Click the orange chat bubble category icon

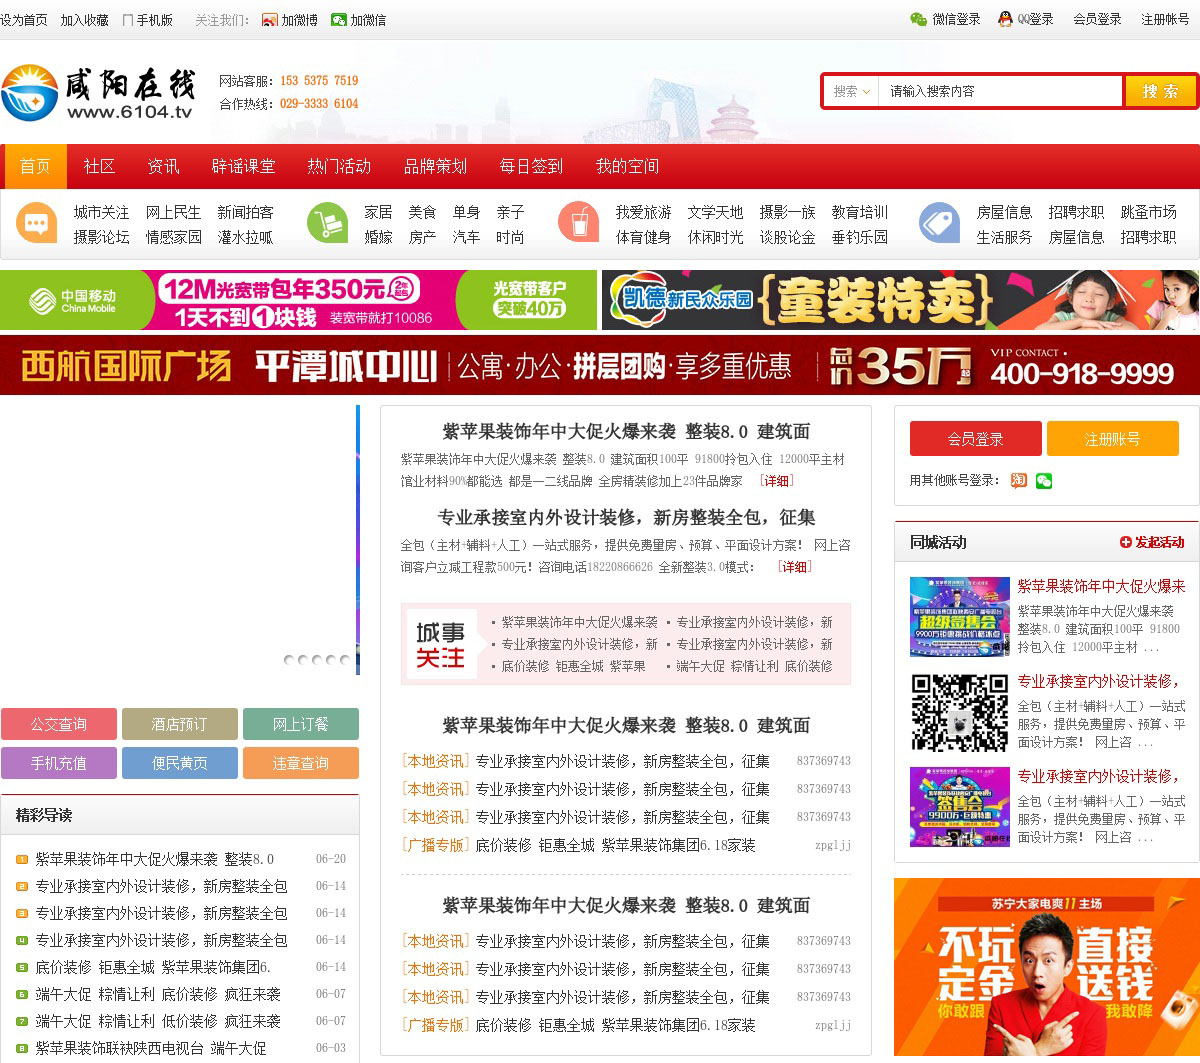click(x=37, y=223)
